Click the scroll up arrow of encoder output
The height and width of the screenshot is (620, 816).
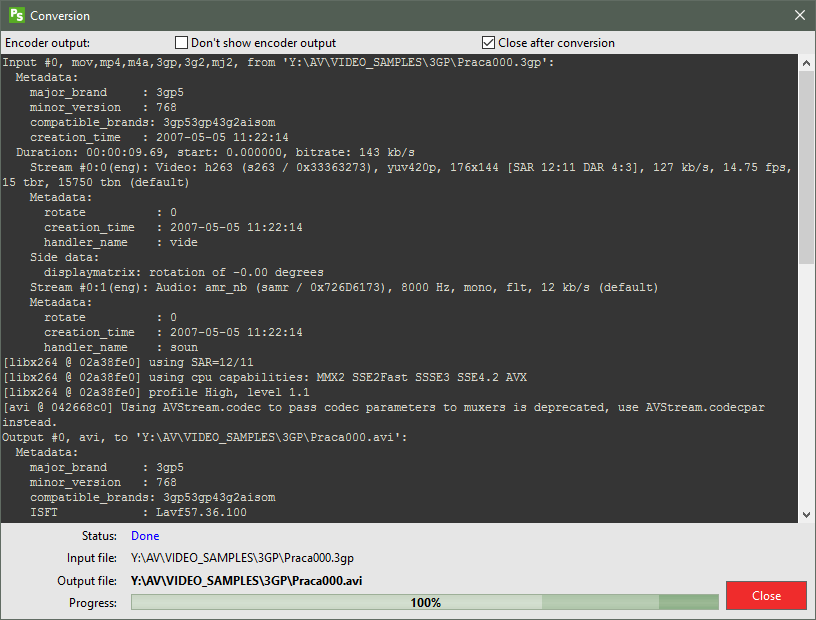(x=806, y=63)
